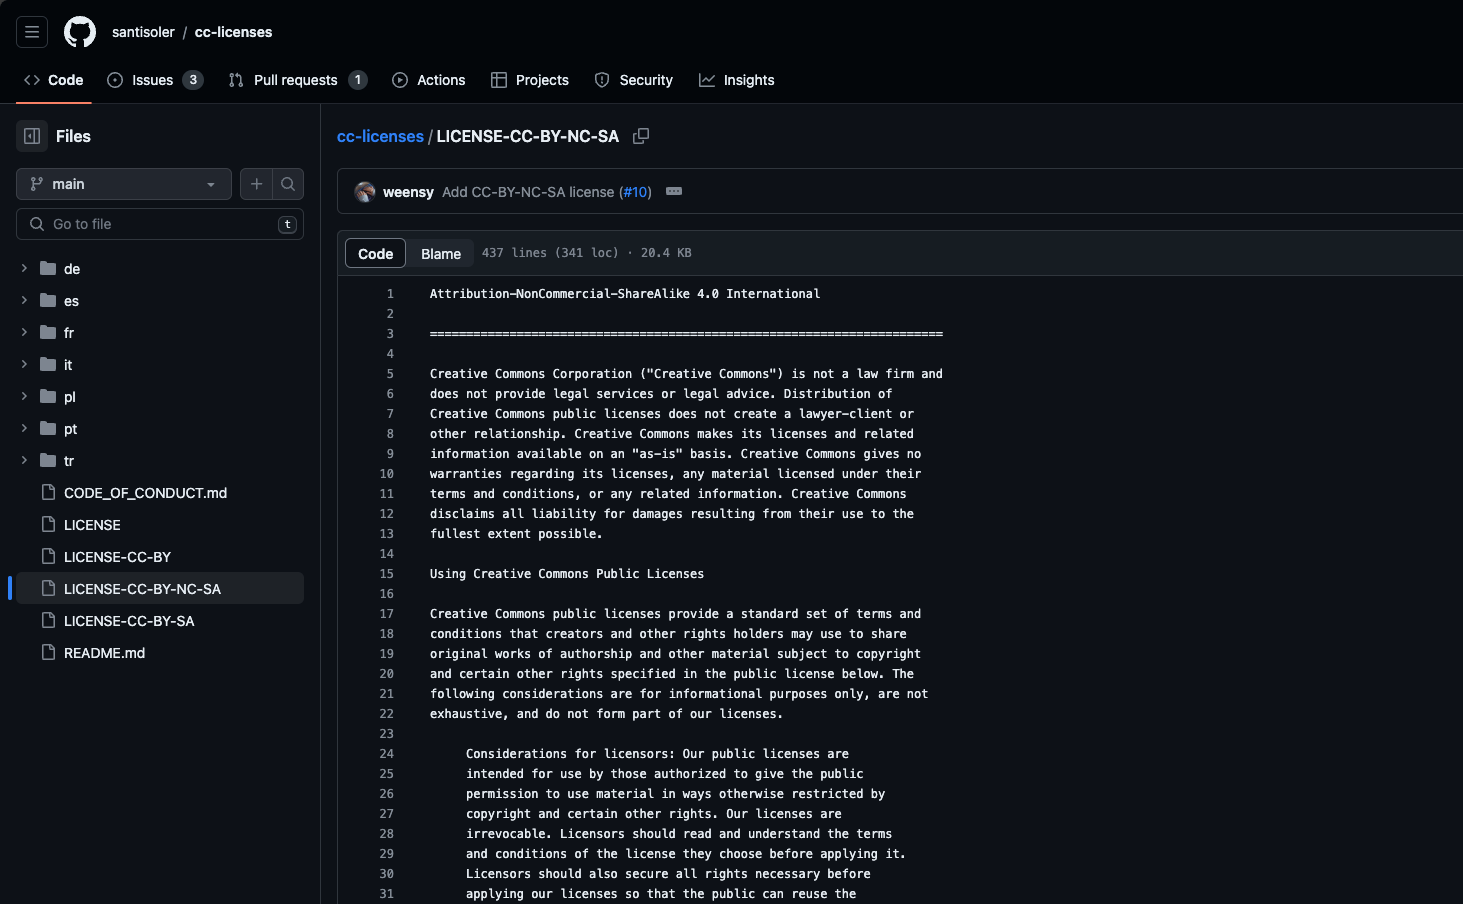1463x904 pixels.
Task: Expand commit message ellipsis icon
Action: [x=674, y=192]
